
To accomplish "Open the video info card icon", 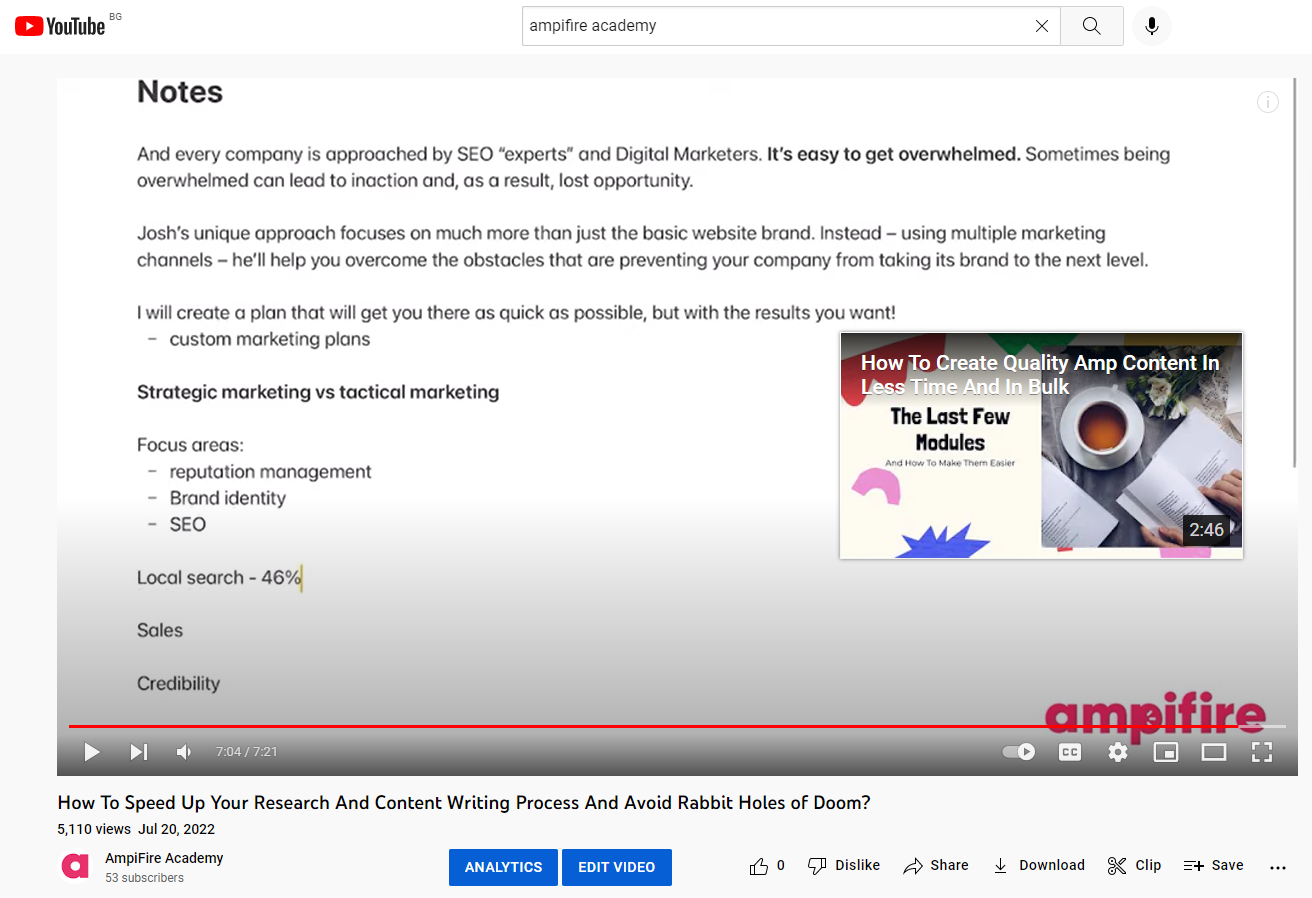I will pyautogui.click(x=1268, y=102).
